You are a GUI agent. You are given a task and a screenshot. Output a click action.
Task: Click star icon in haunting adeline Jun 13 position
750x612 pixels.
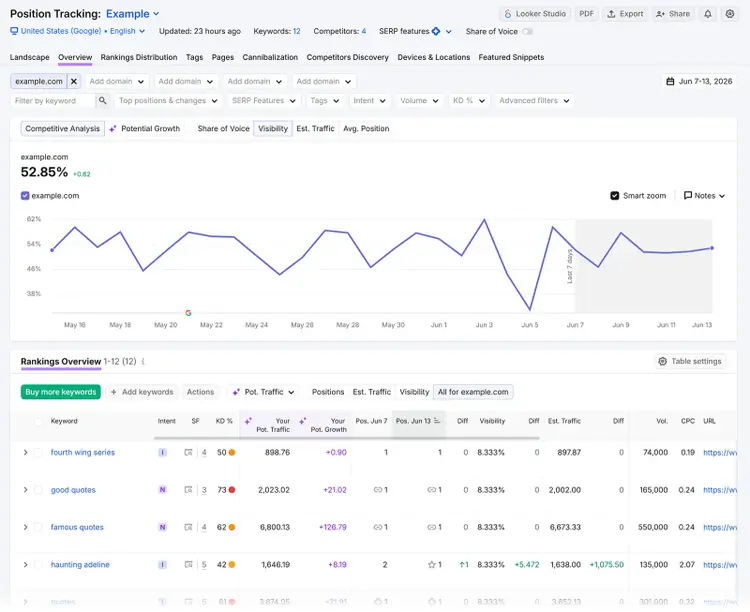pyautogui.click(x=431, y=565)
